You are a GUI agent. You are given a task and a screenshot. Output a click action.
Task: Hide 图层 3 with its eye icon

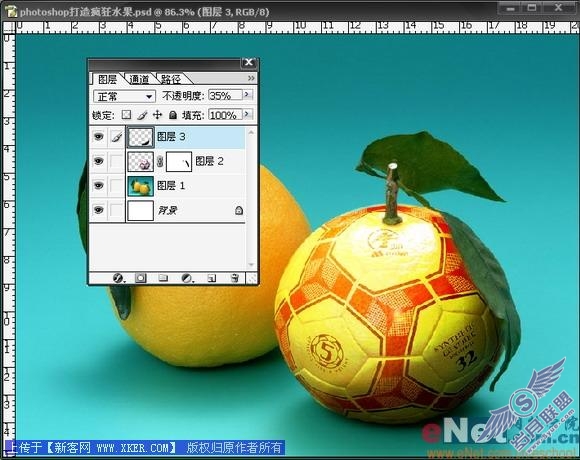pos(98,137)
